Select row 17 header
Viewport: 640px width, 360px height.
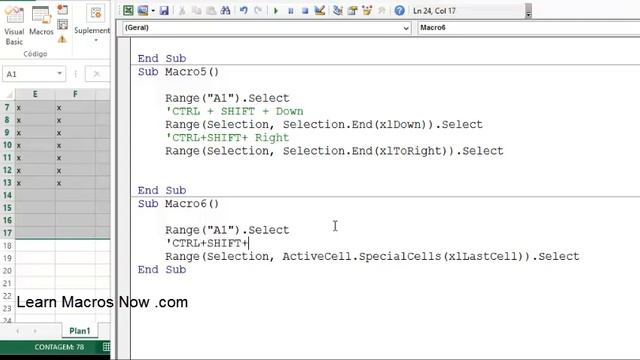pyautogui.click(x=7, y=233)
